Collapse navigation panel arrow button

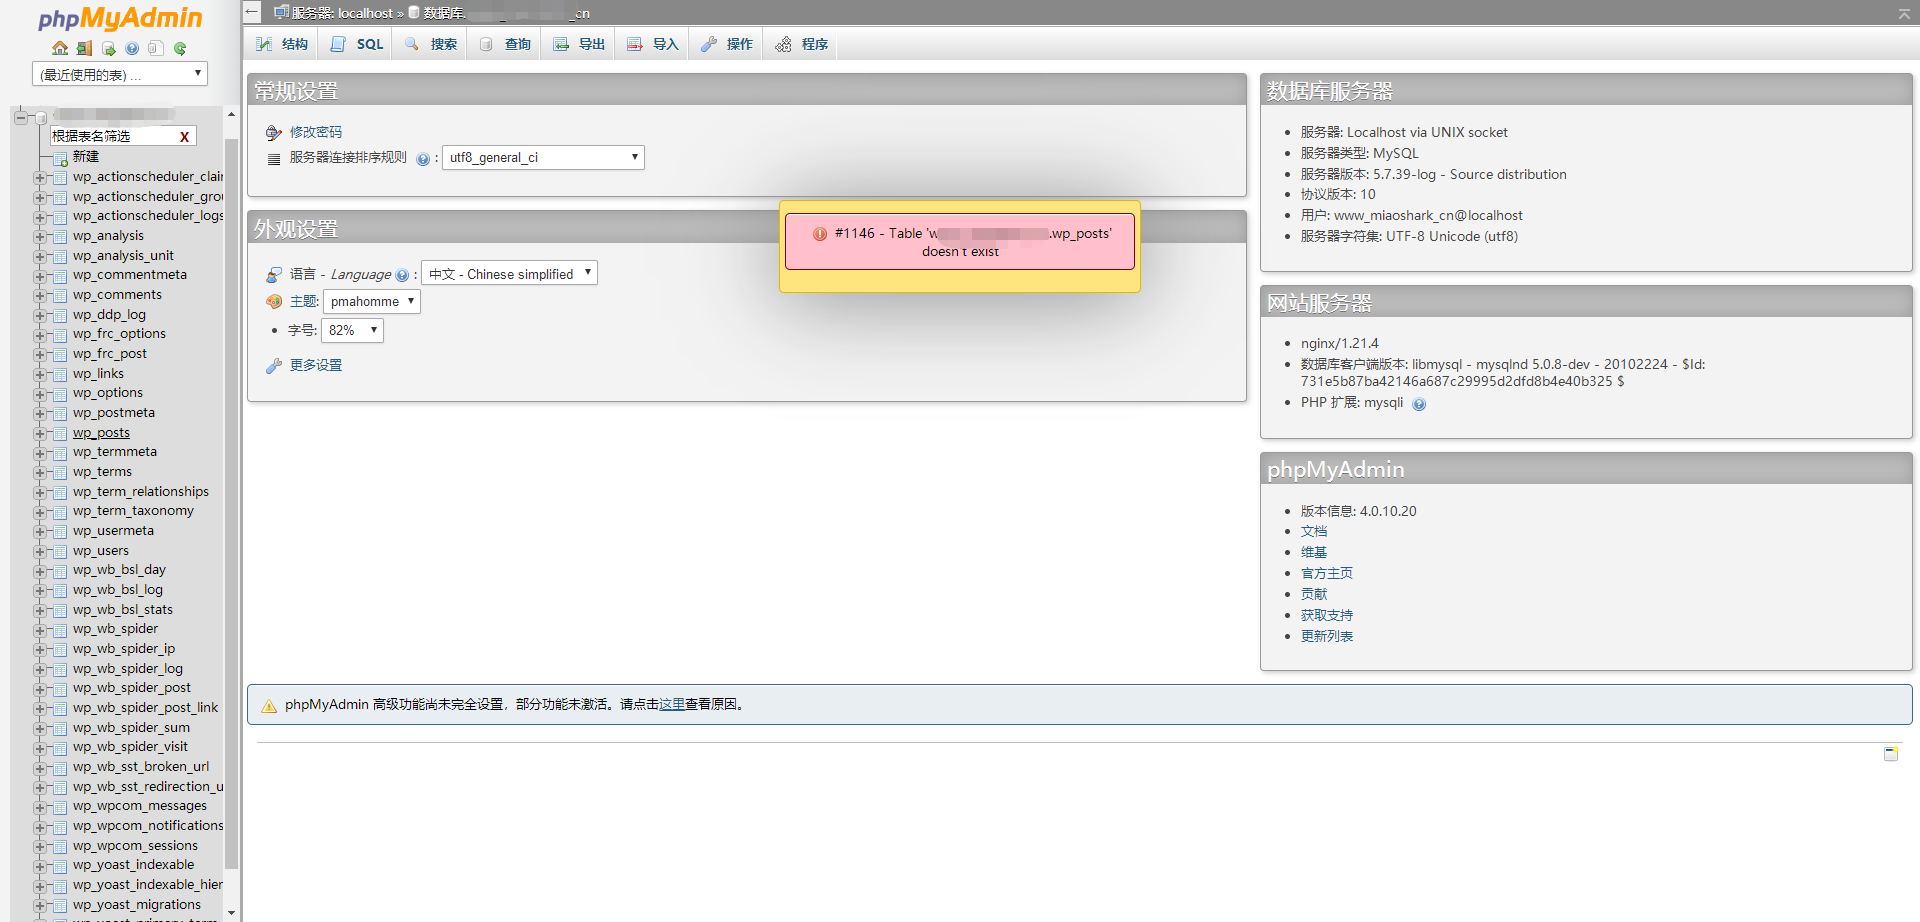tap(252, 12)
